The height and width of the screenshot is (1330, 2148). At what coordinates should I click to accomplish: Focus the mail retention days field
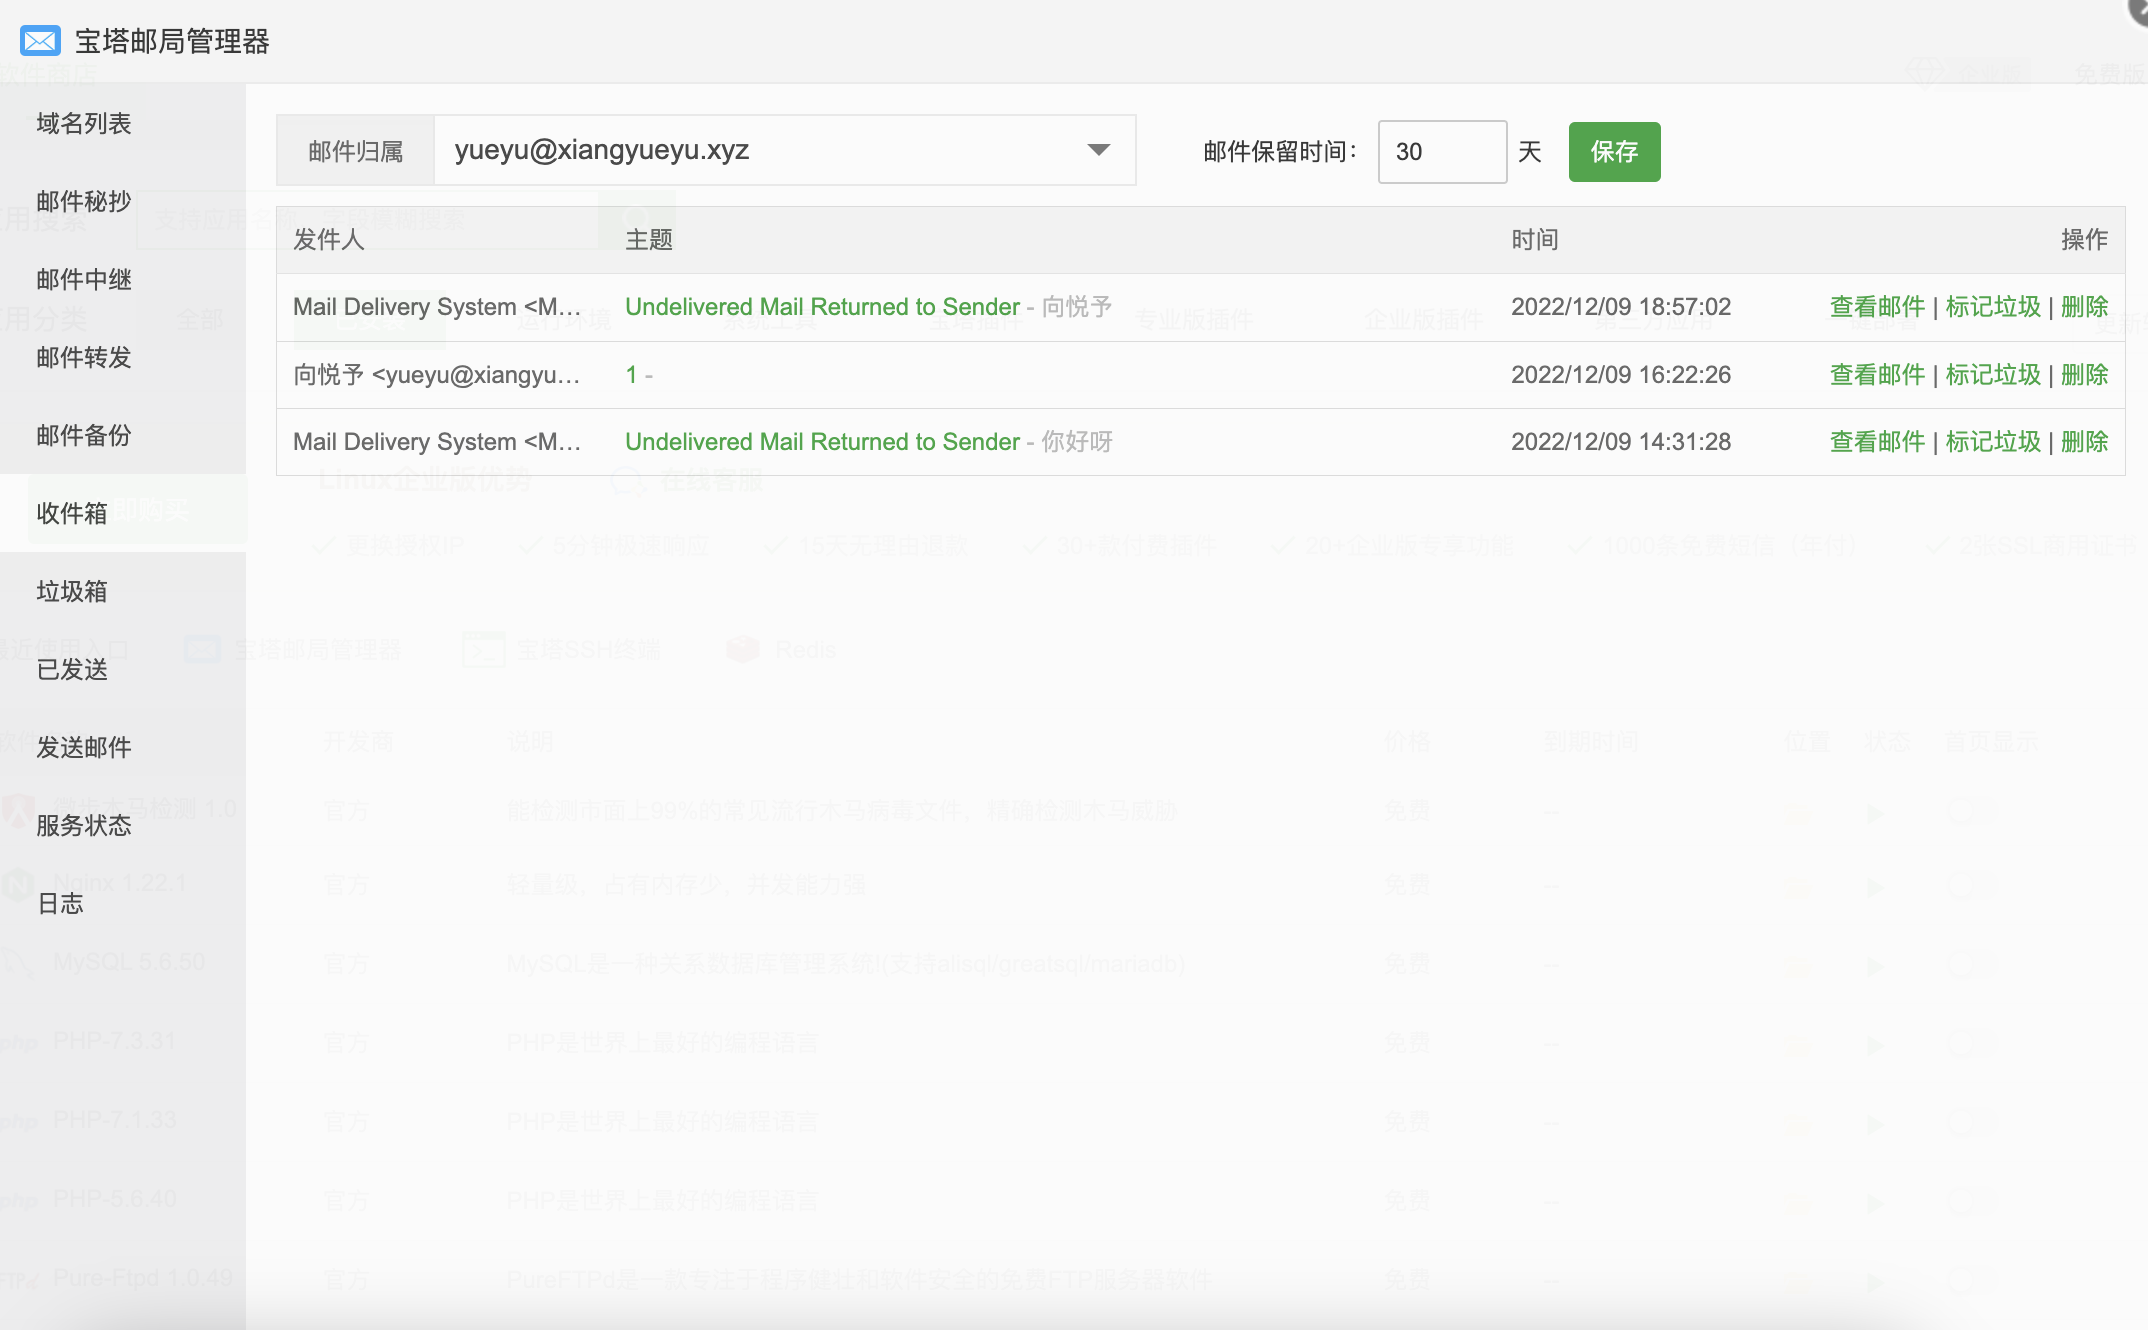click(x=1442, y=152)
